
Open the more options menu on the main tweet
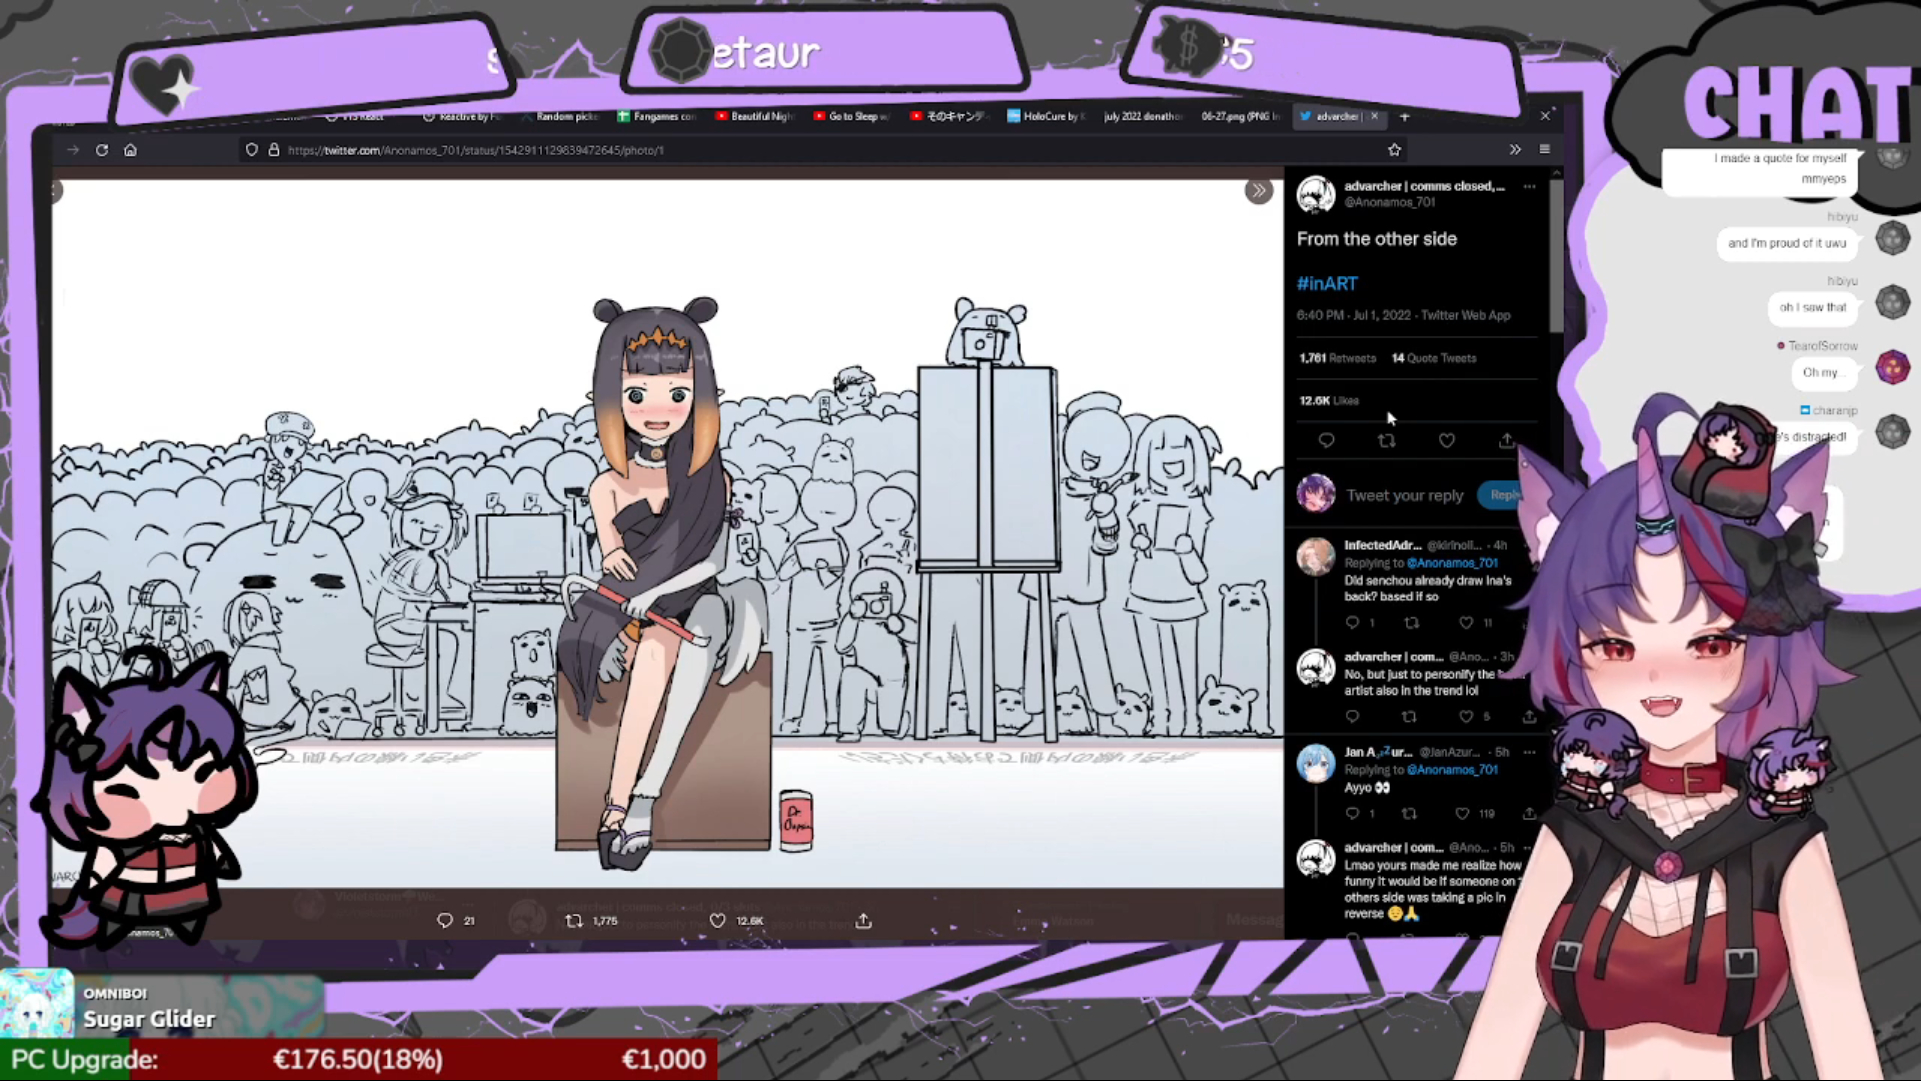click(1529, 187)
